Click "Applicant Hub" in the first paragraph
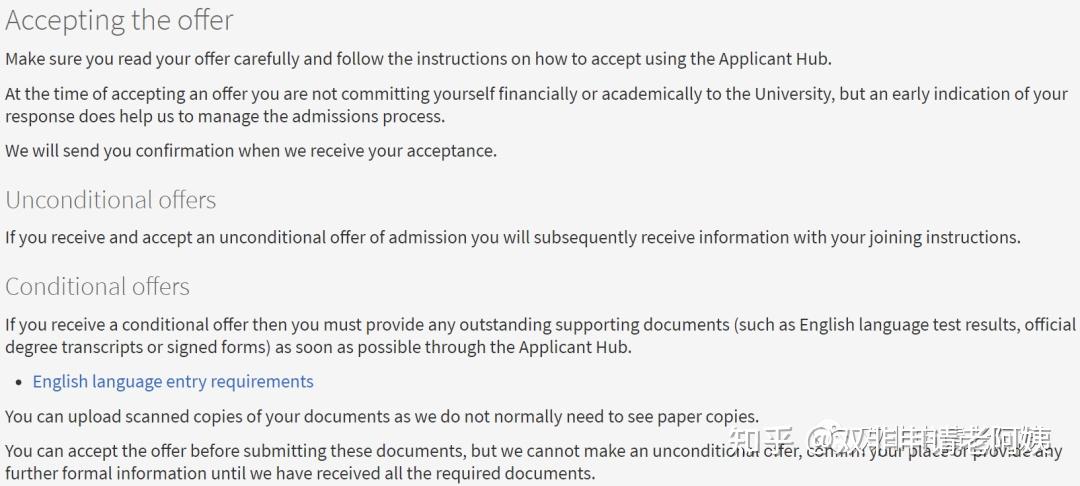Image resolution: width=1080 pixels, height=486 pixels. coord(773,58)
